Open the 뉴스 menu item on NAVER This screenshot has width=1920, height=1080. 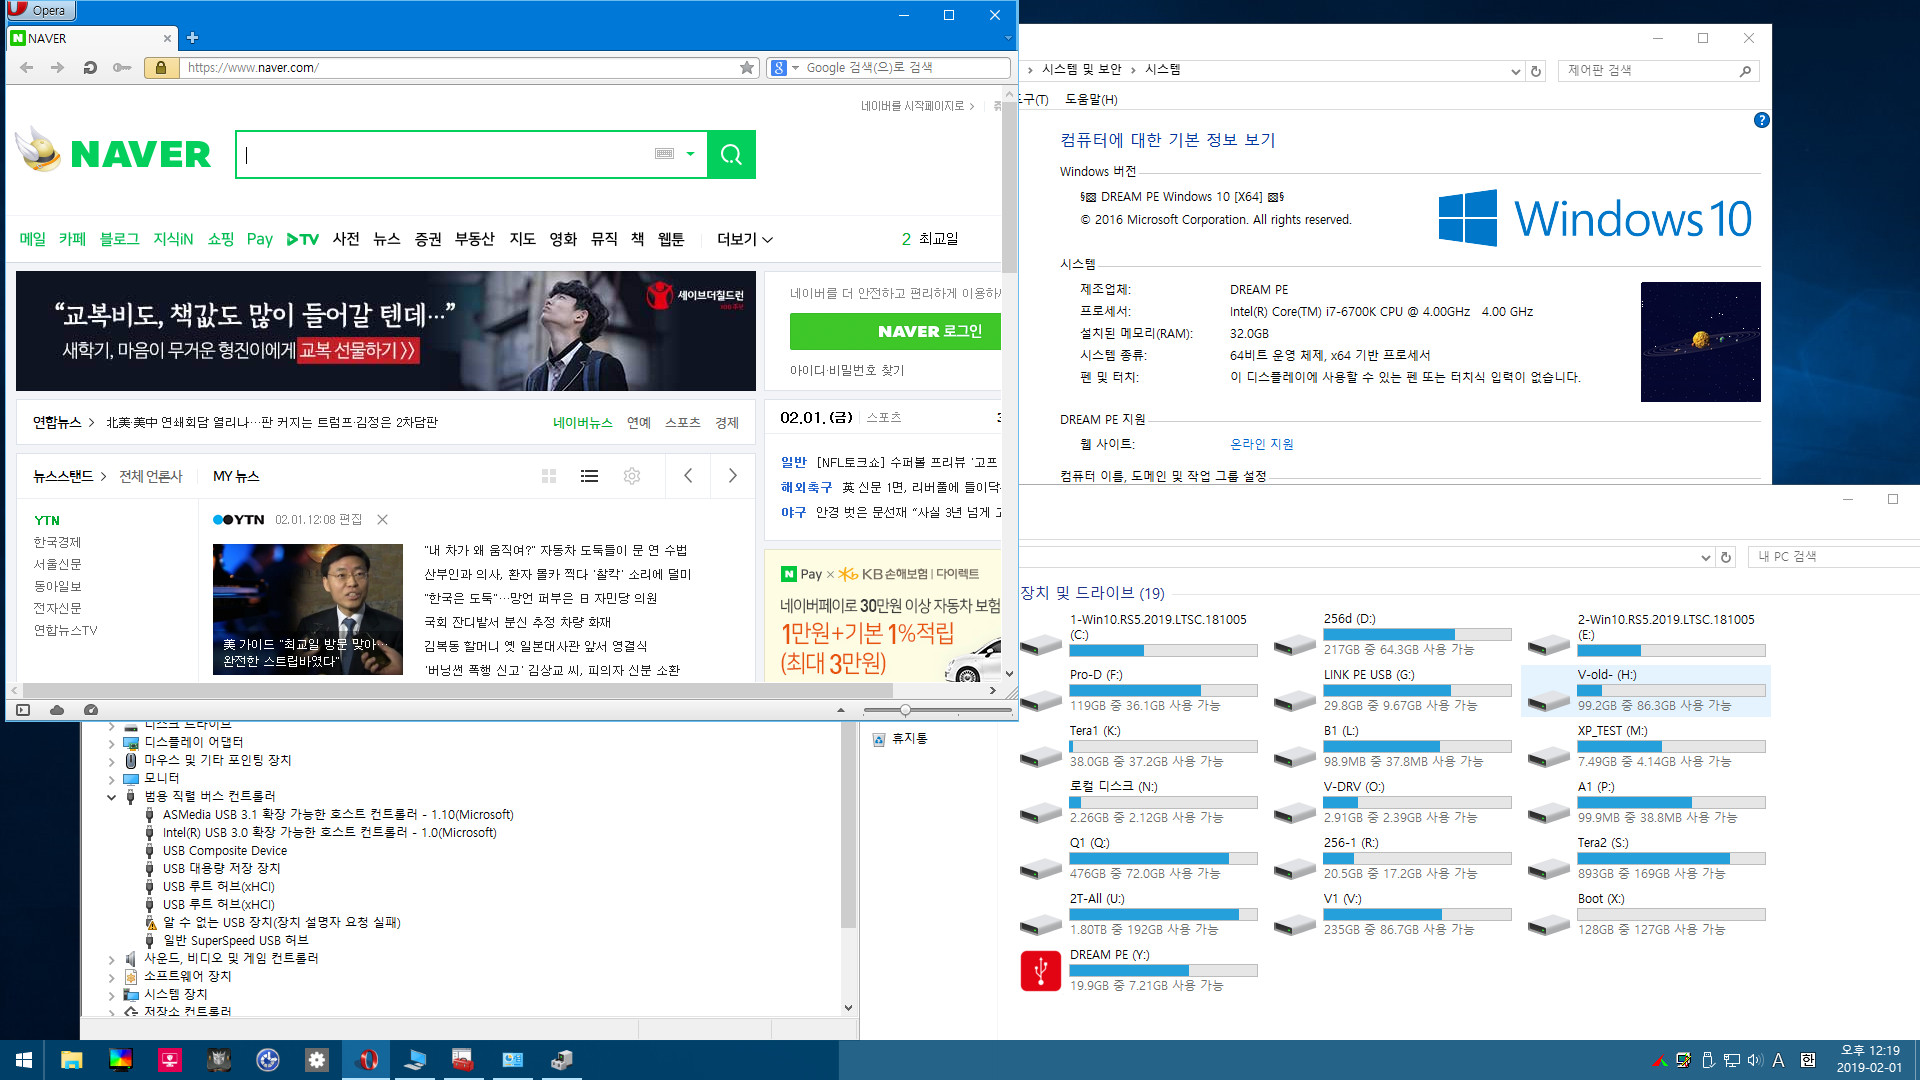[x=386, y=239]
